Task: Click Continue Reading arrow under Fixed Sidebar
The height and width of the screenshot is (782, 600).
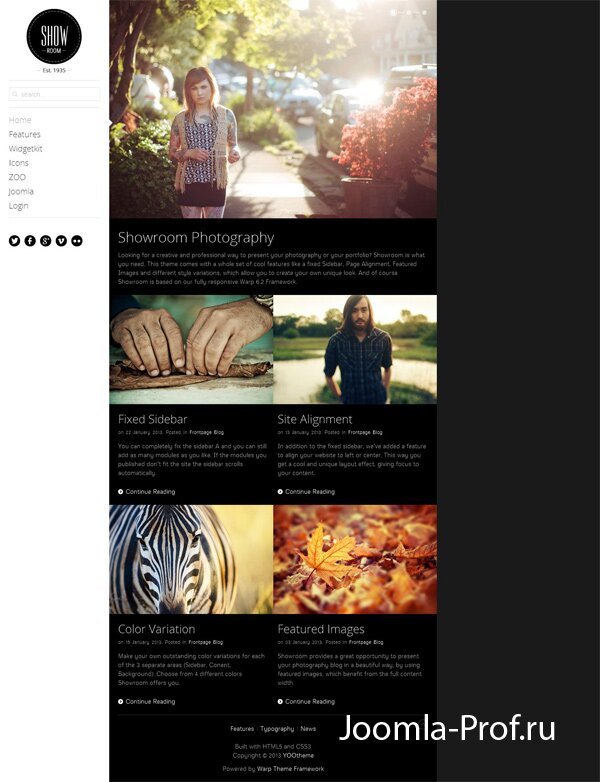Action: [120, 492]
